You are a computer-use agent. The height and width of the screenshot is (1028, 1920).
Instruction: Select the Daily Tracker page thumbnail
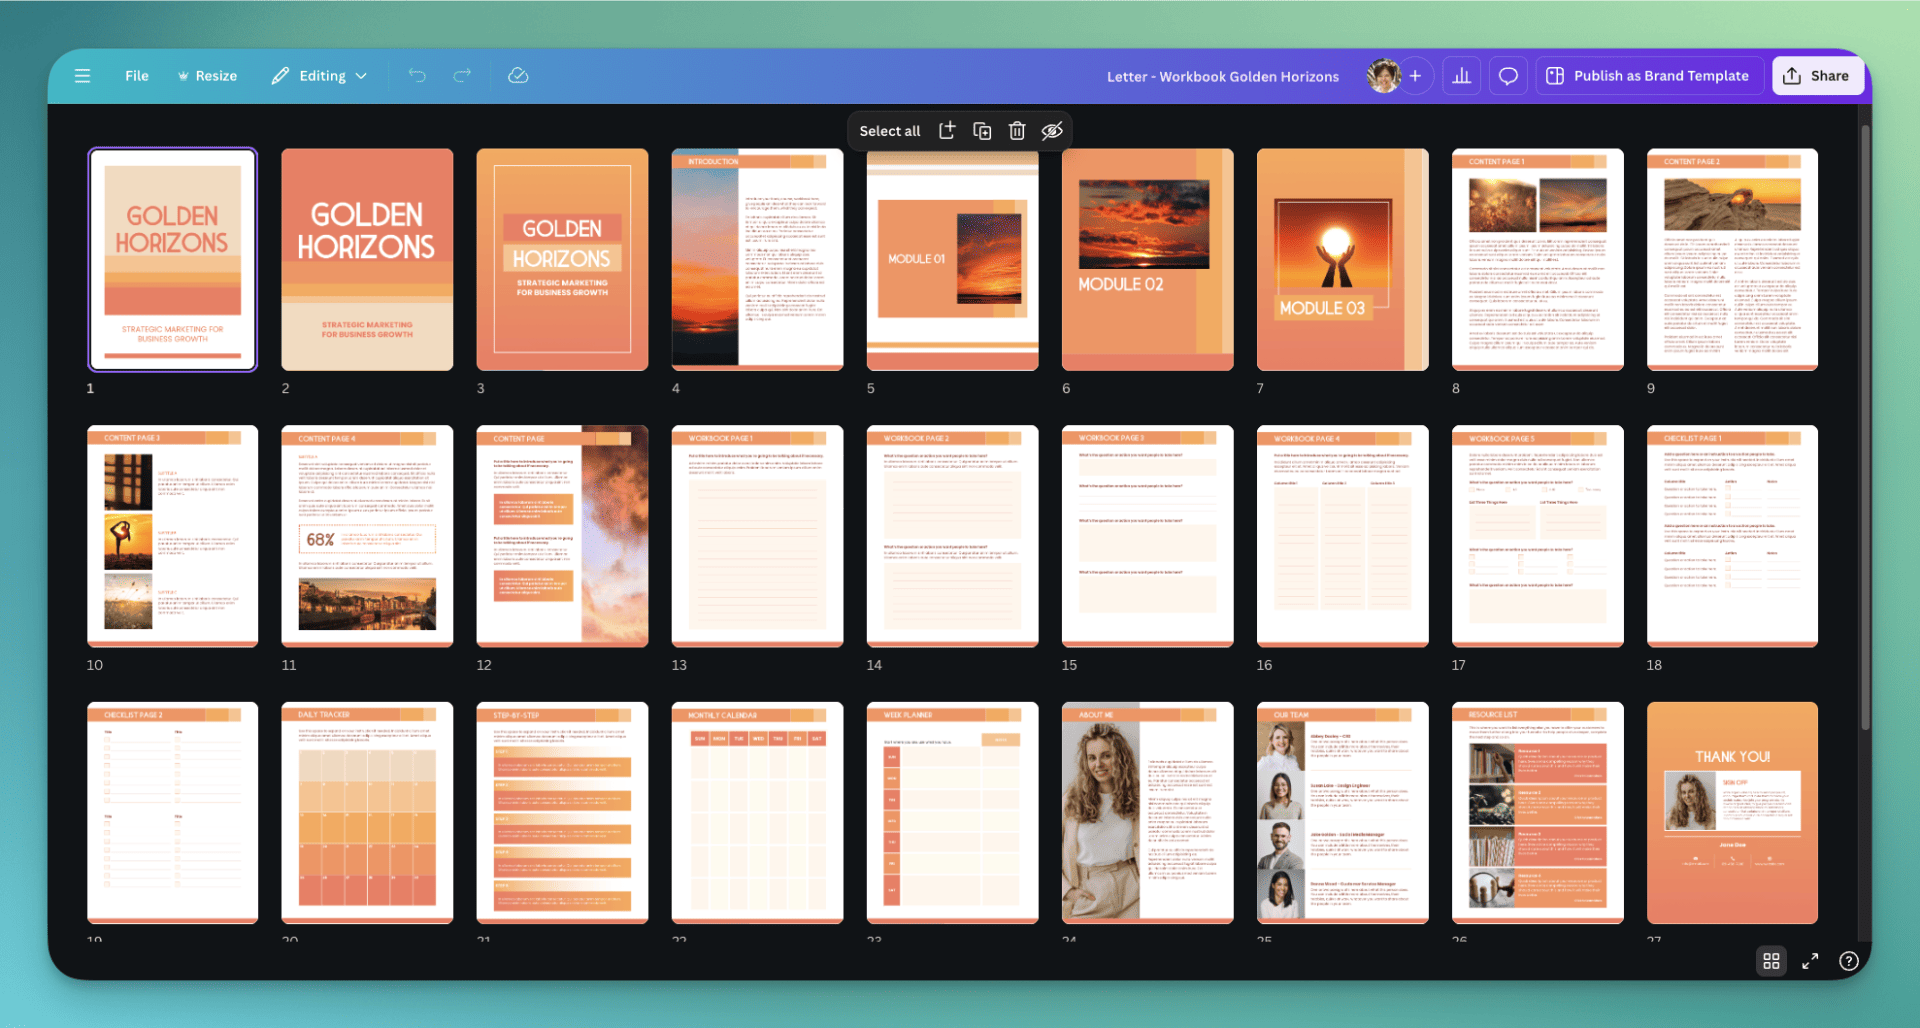[367, 813]
